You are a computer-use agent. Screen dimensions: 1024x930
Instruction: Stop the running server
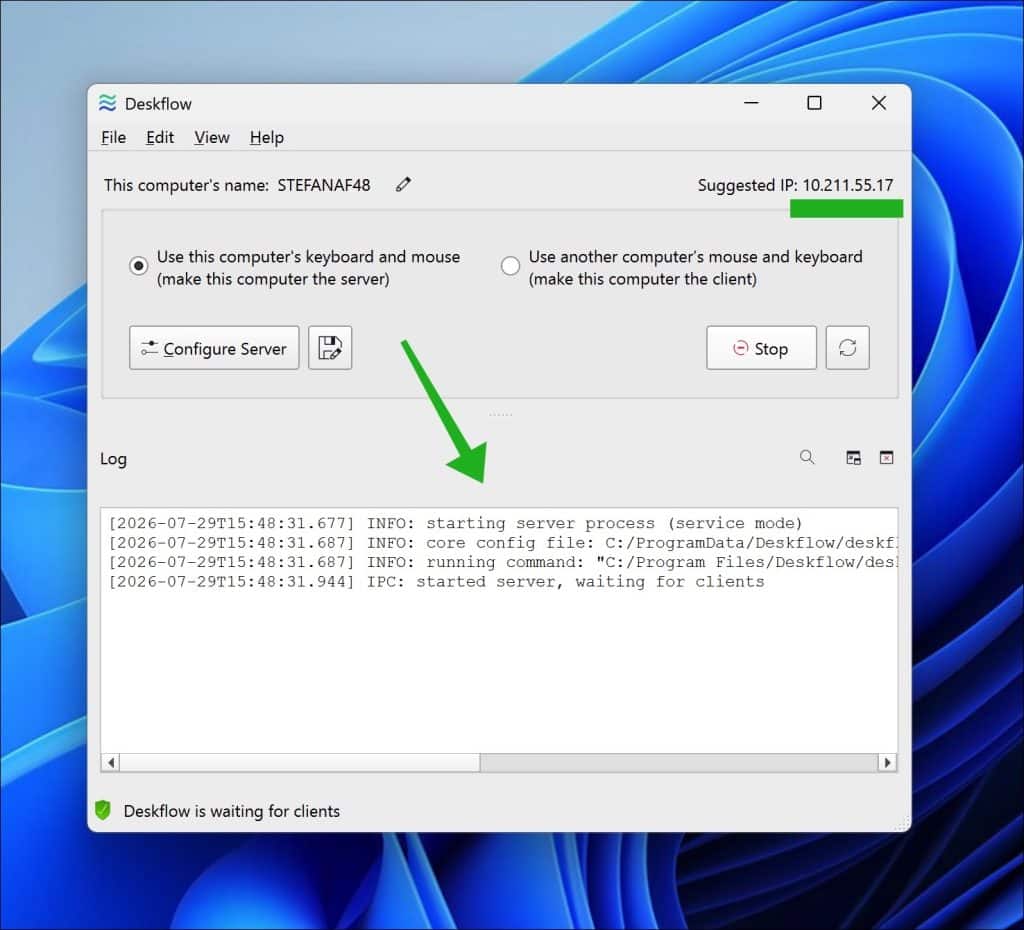click(761, 348)
